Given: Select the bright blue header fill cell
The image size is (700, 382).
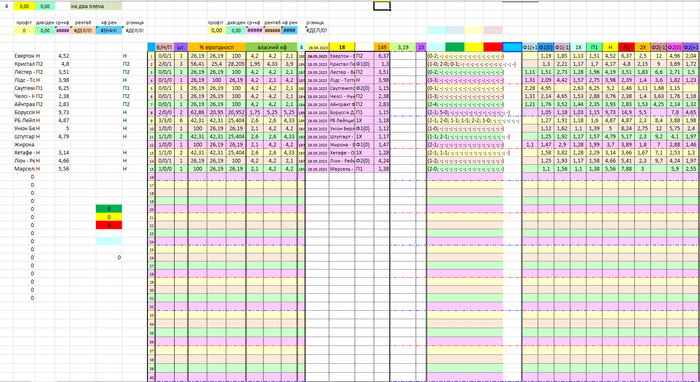Looking at the screenshot, I should coord(512,47).
